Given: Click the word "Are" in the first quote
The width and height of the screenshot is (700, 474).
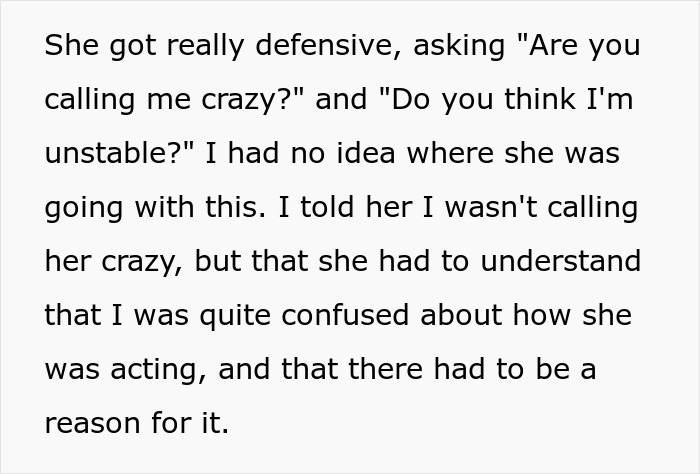Looking at the screenshot, I should (538, 47).
